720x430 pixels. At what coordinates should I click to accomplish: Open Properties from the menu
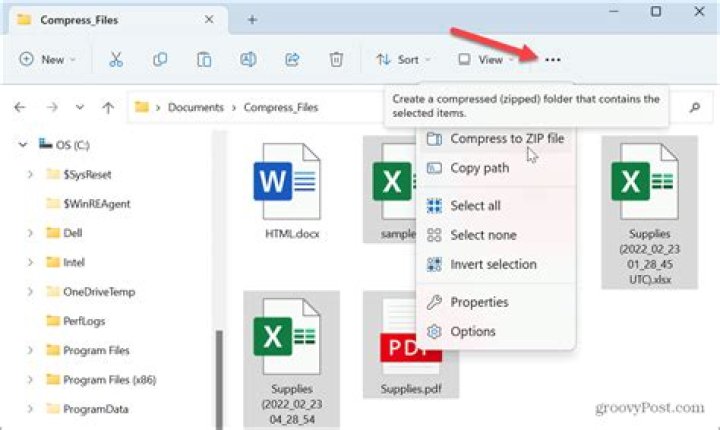[x=479, y=302]
